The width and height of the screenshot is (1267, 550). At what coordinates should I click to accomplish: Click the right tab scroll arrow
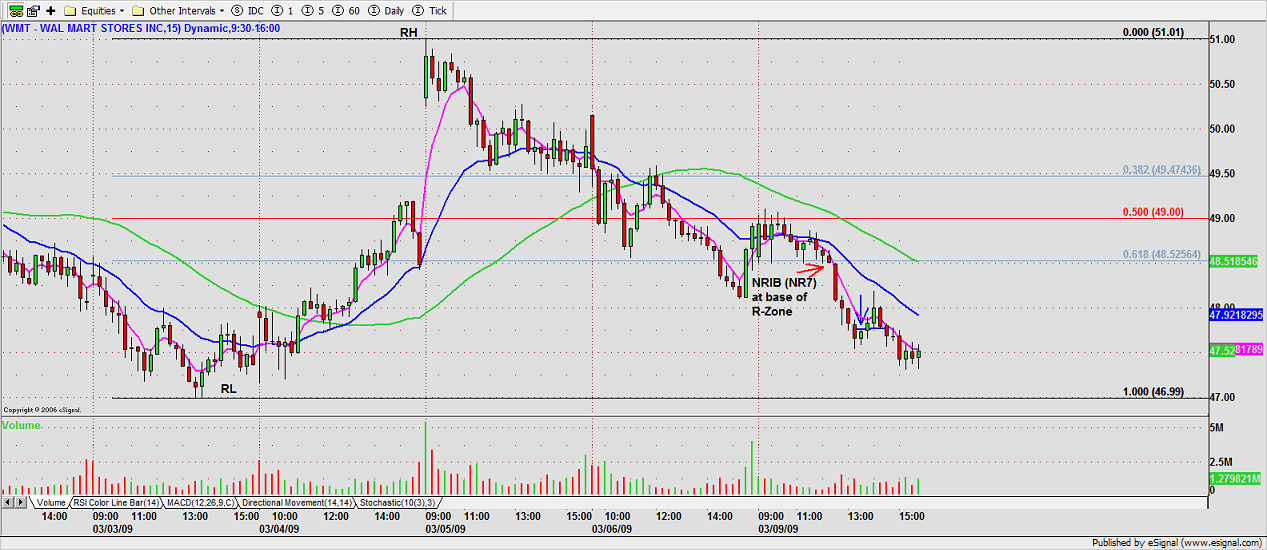[20, 501]
